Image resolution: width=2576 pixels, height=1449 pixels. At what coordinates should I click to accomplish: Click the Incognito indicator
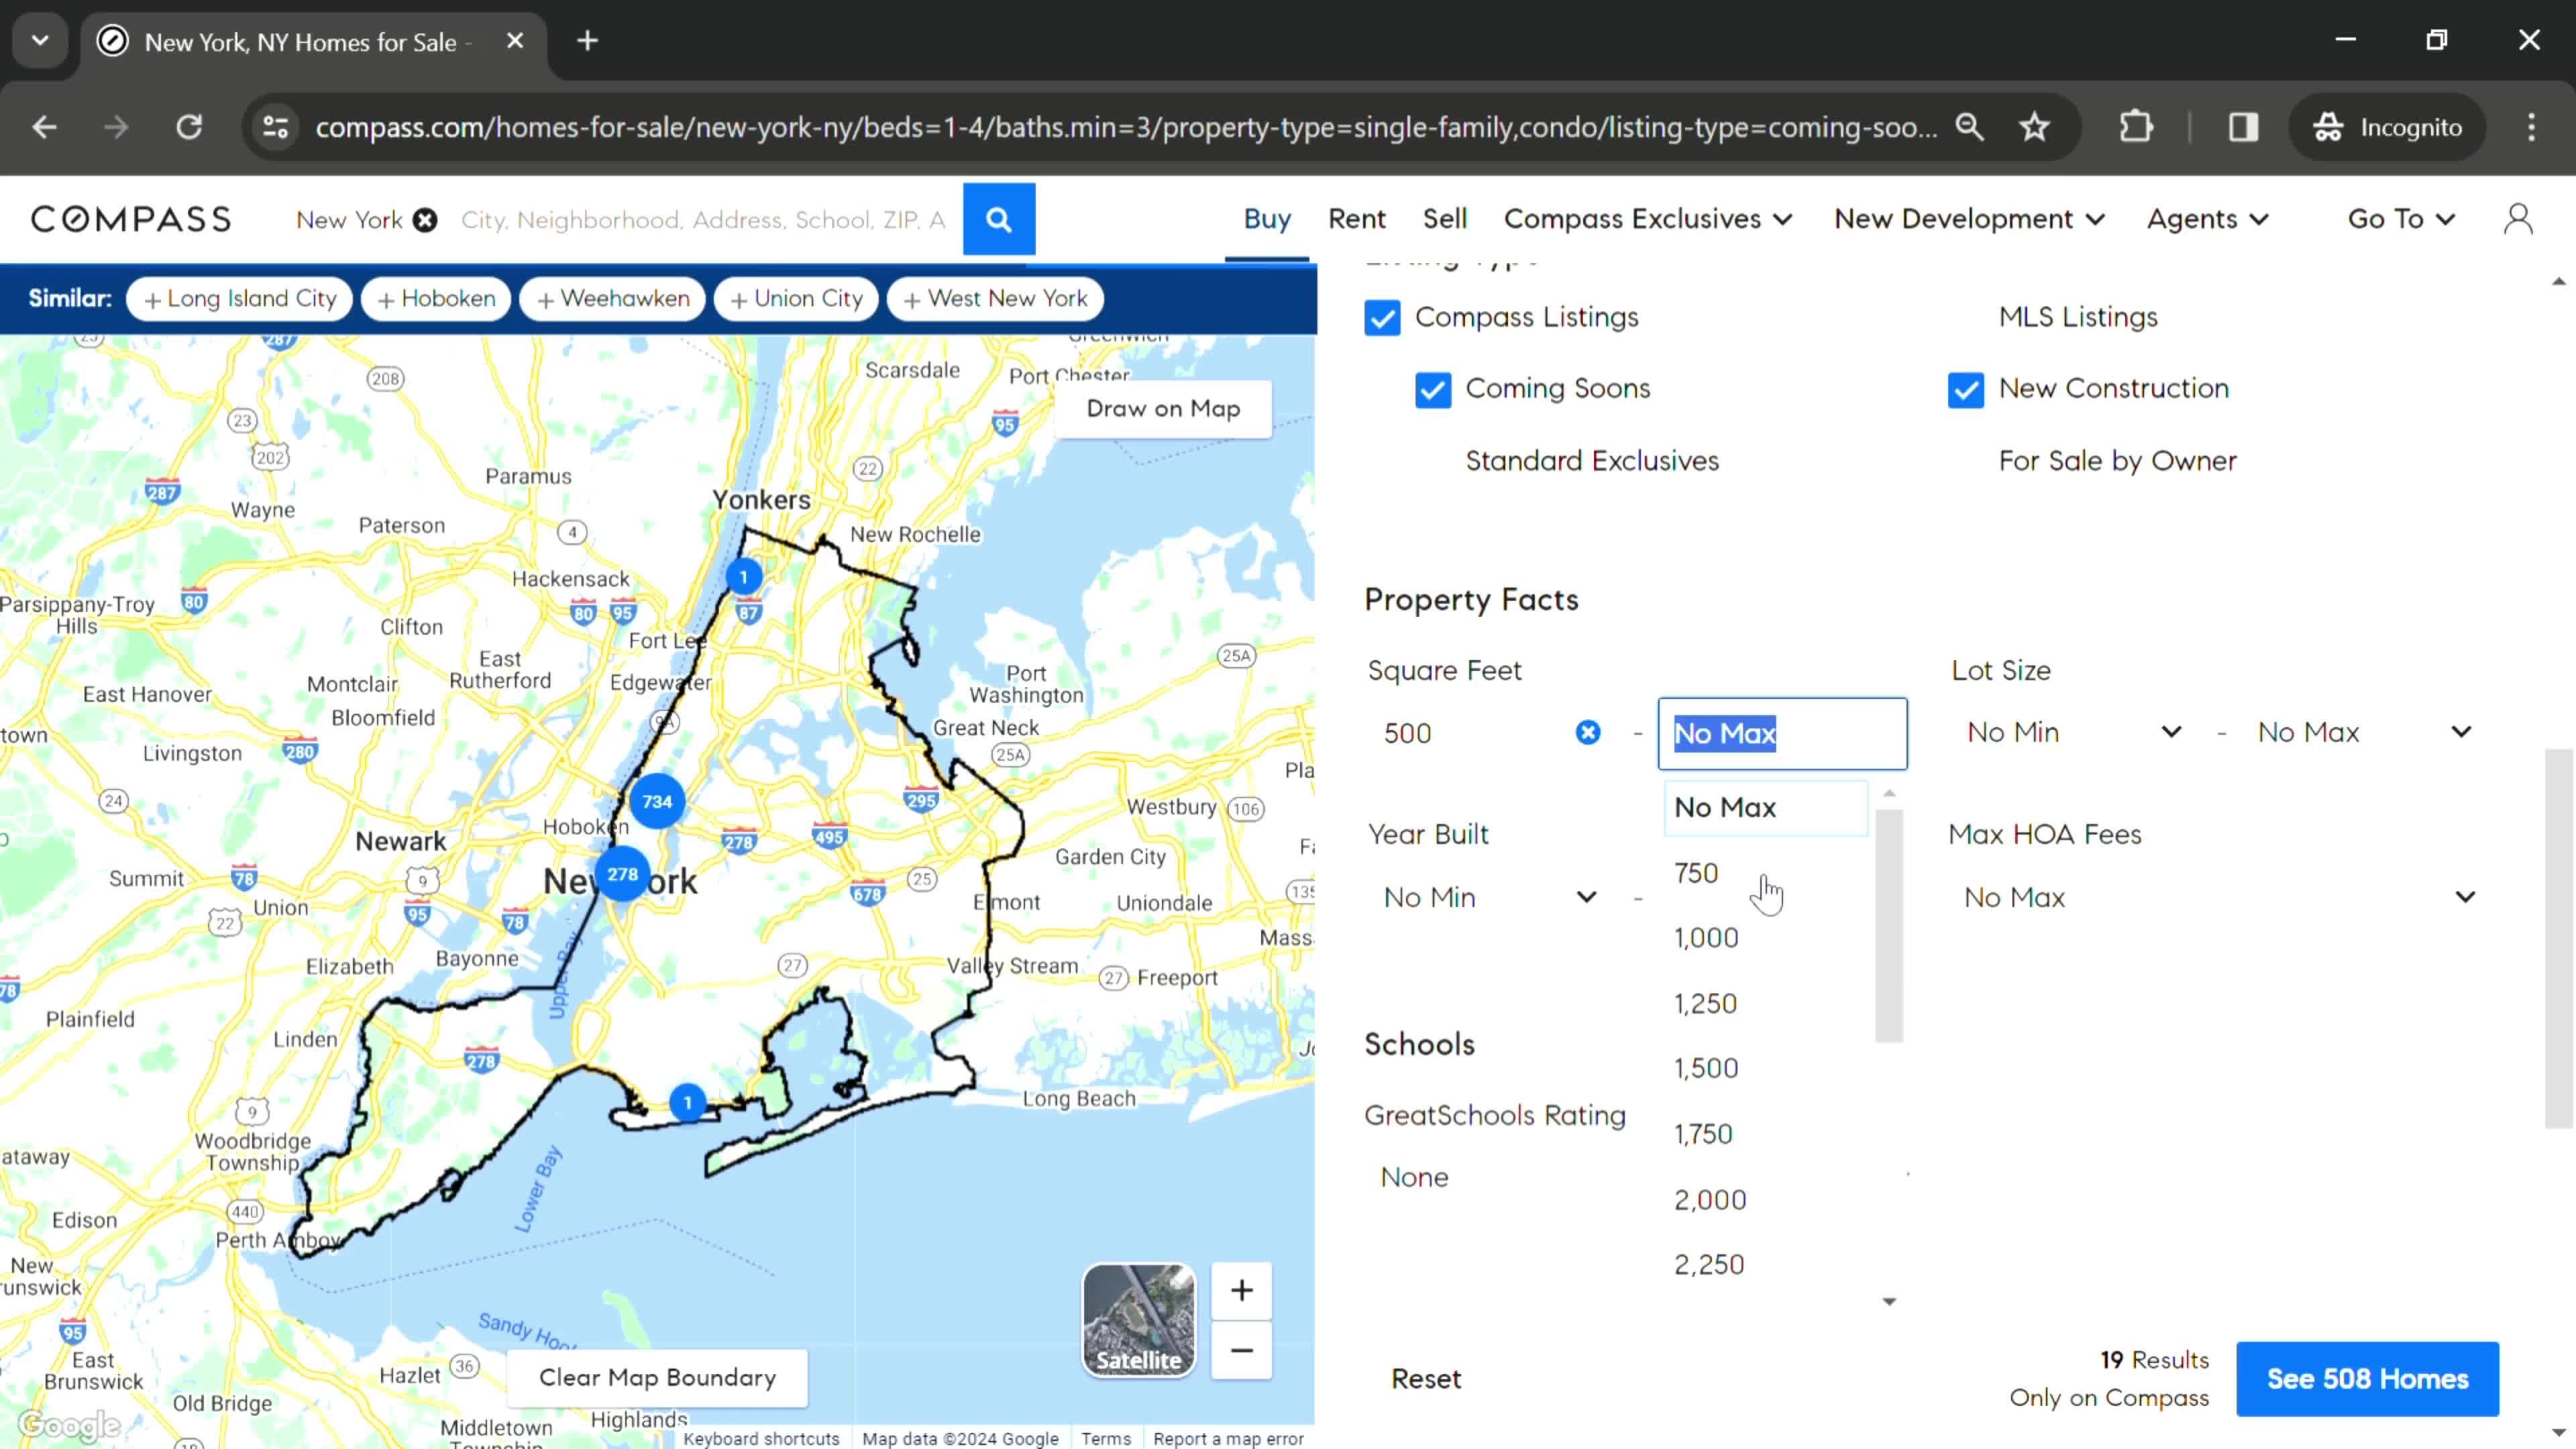coord(2387,127)
